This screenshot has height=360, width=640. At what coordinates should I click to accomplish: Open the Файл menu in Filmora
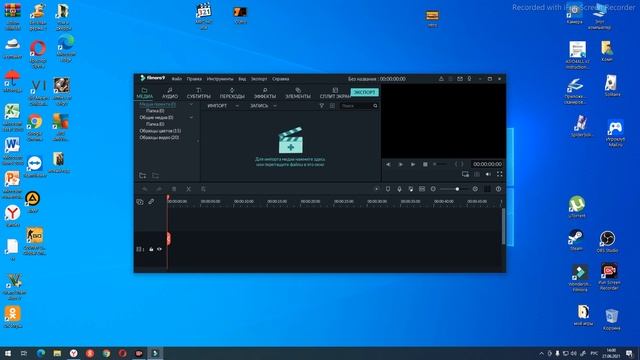tap(176, 79)
